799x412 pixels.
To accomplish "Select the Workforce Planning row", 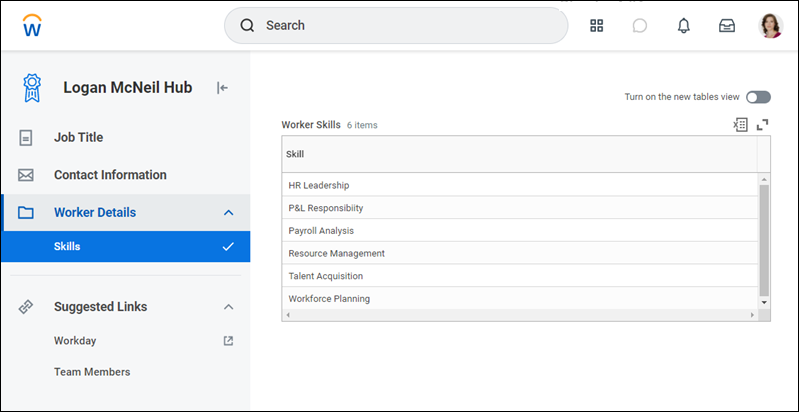I will (520, 298).
